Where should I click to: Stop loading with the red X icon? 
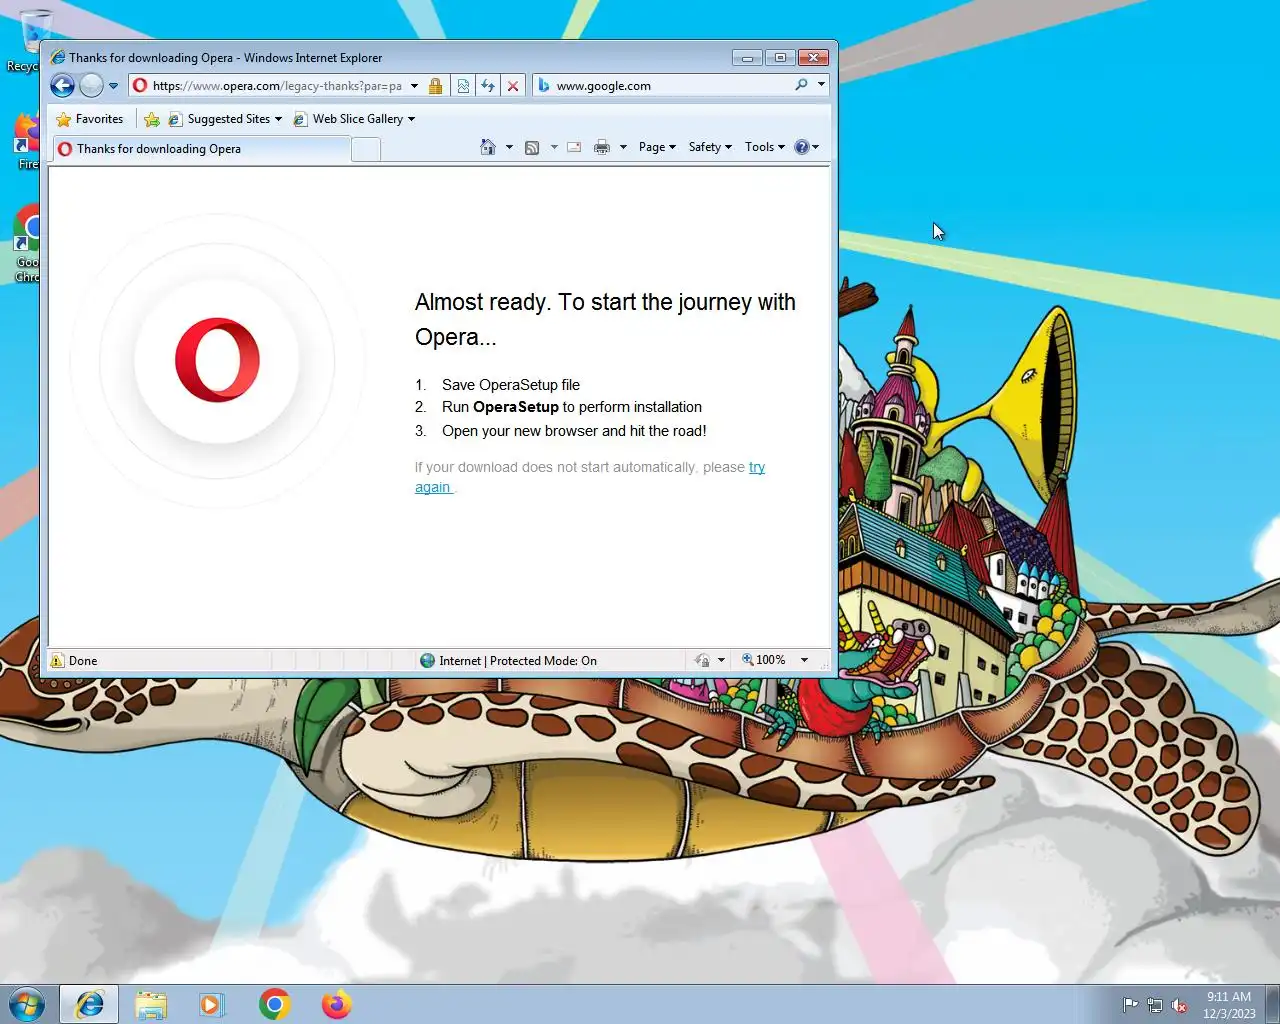(x=513, y=86)
